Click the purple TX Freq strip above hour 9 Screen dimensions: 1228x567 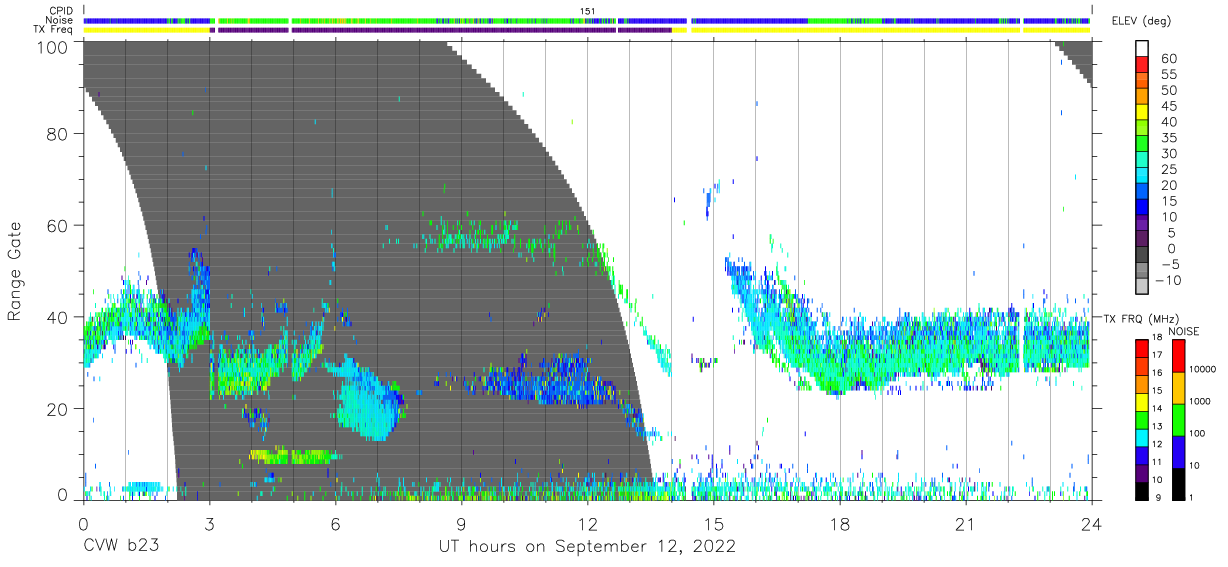click(x=461, y=30)
